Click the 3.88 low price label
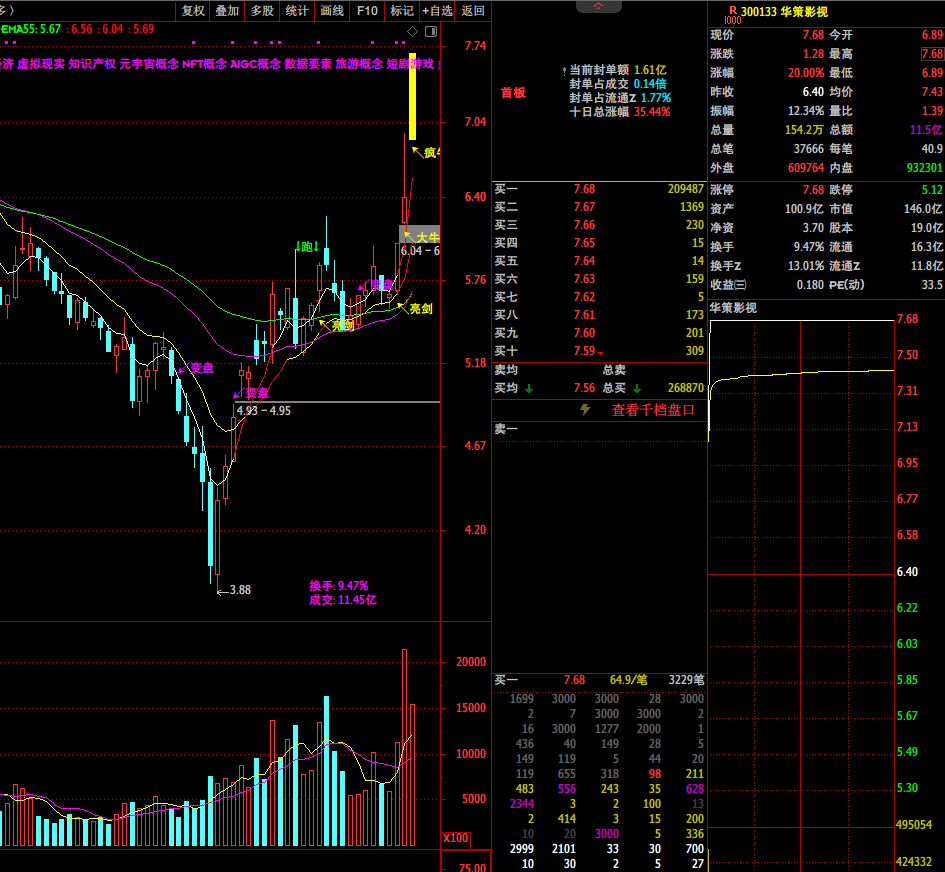The width and height of the screenshot is (945, 872). coord(240,590)
